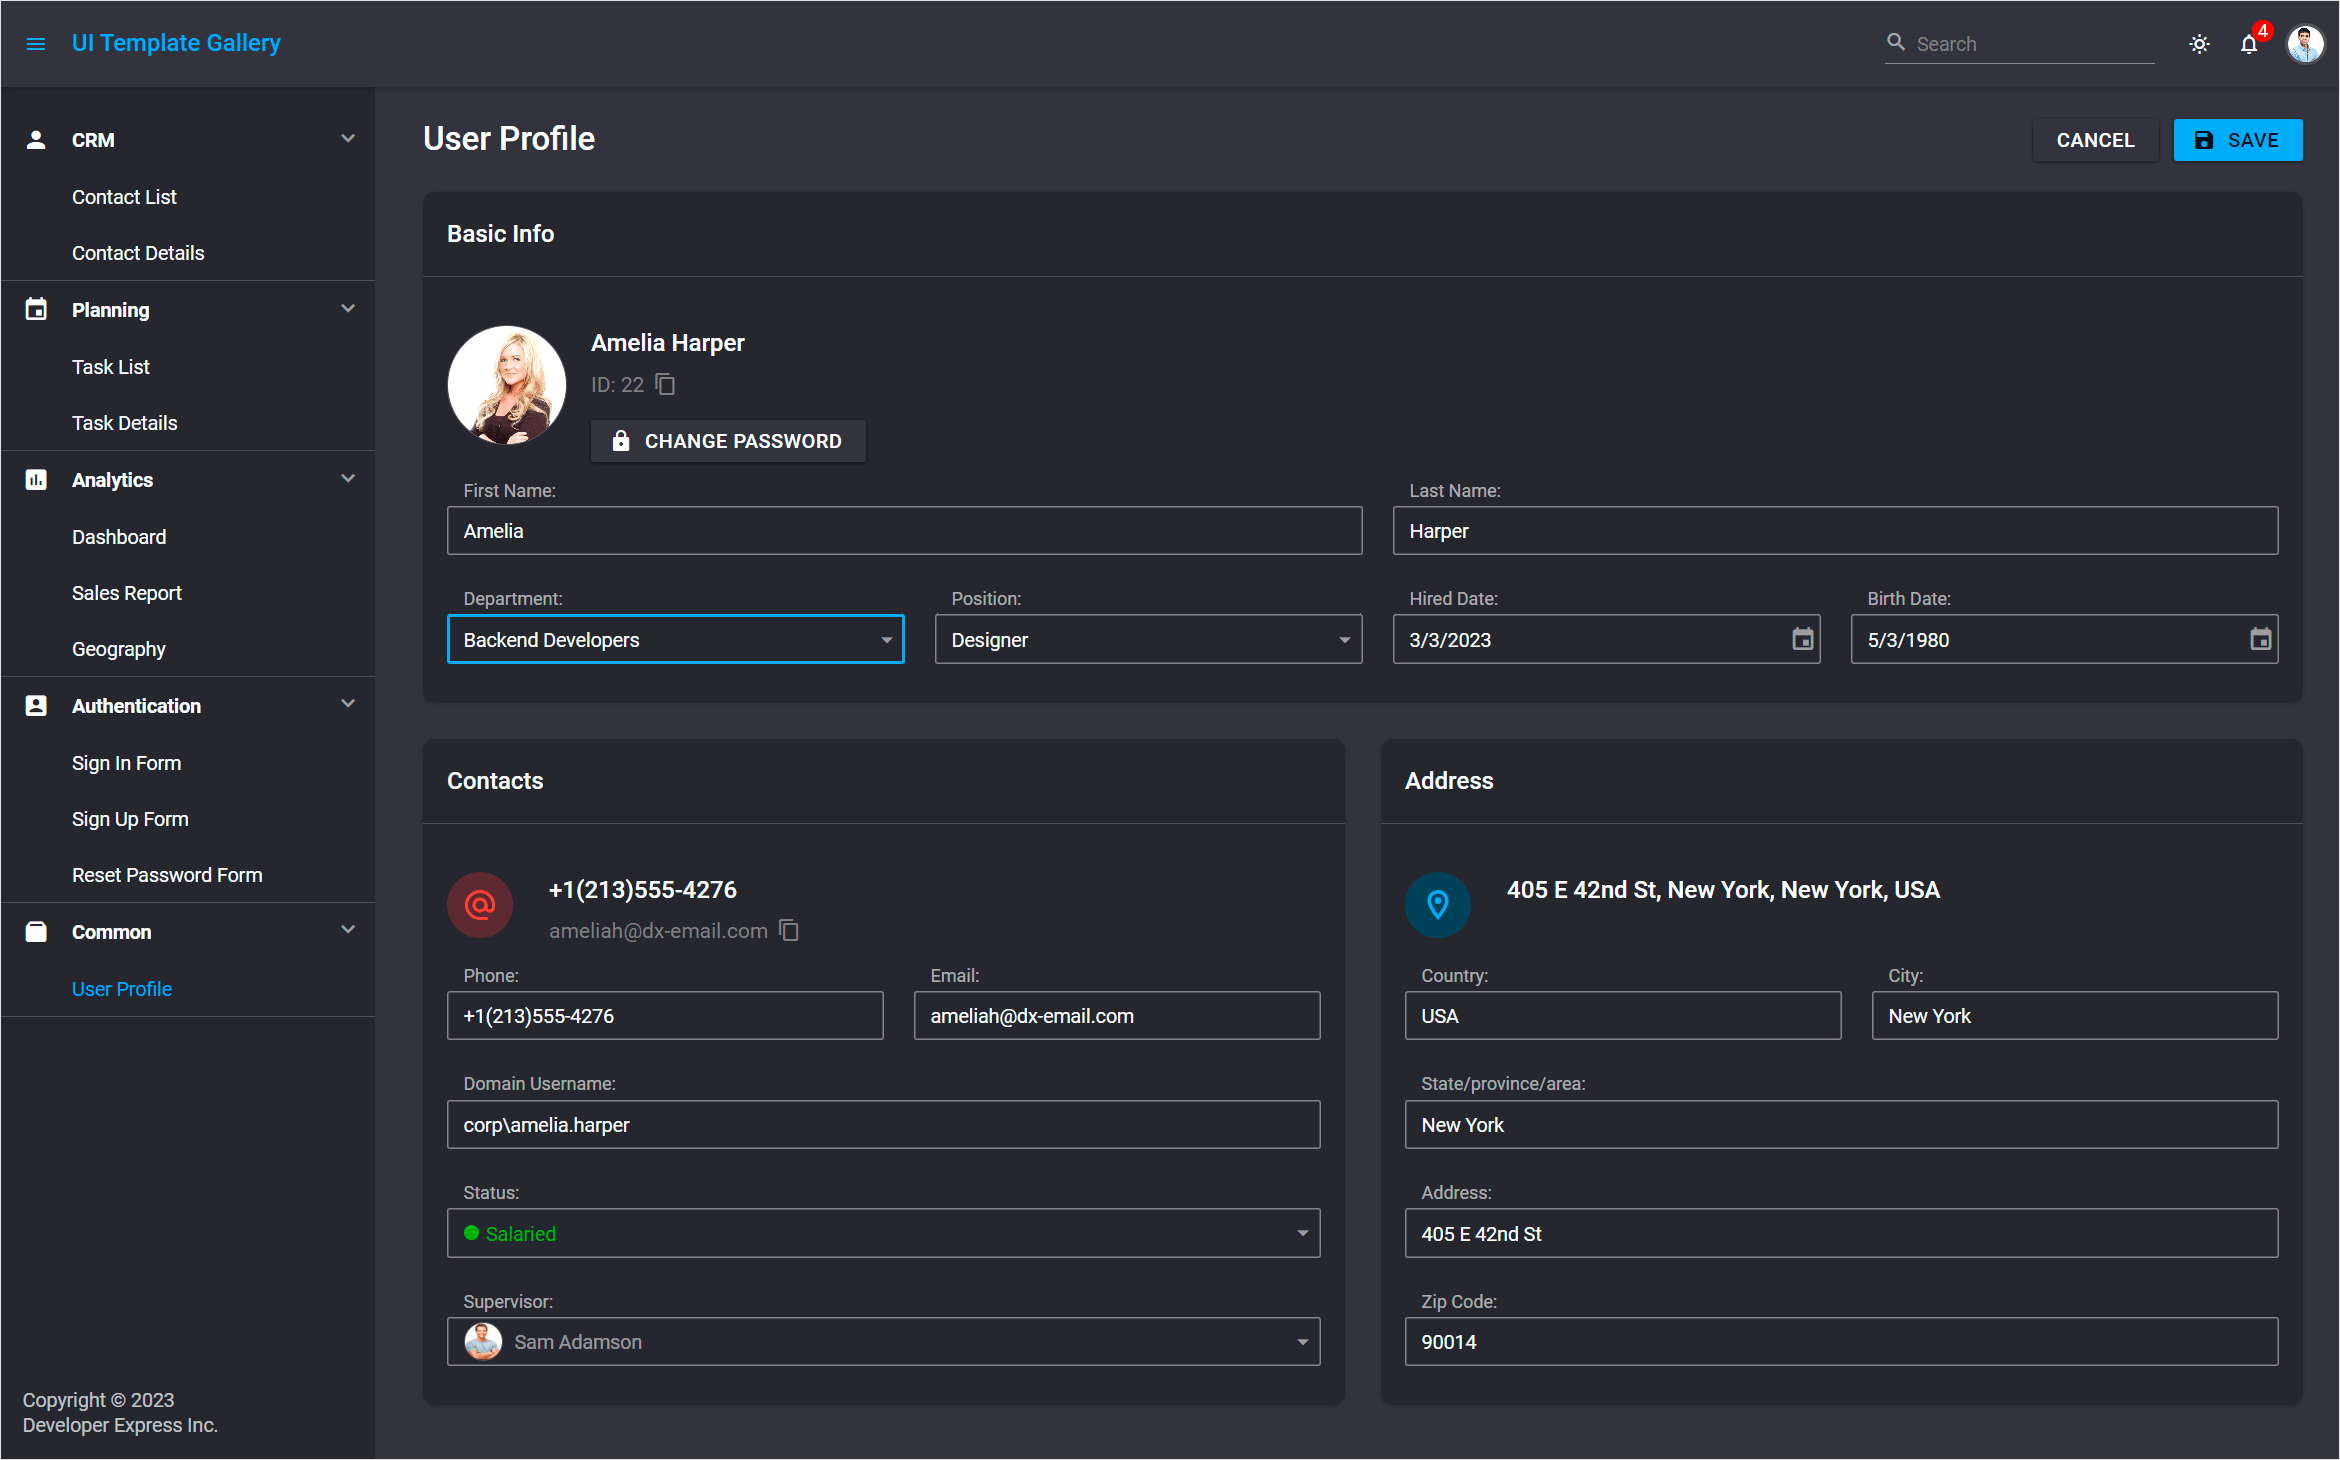The image size is (2340, 1460).
Task: Toggle the light/dark theme switcher
Action: (x=2199, y=43)
